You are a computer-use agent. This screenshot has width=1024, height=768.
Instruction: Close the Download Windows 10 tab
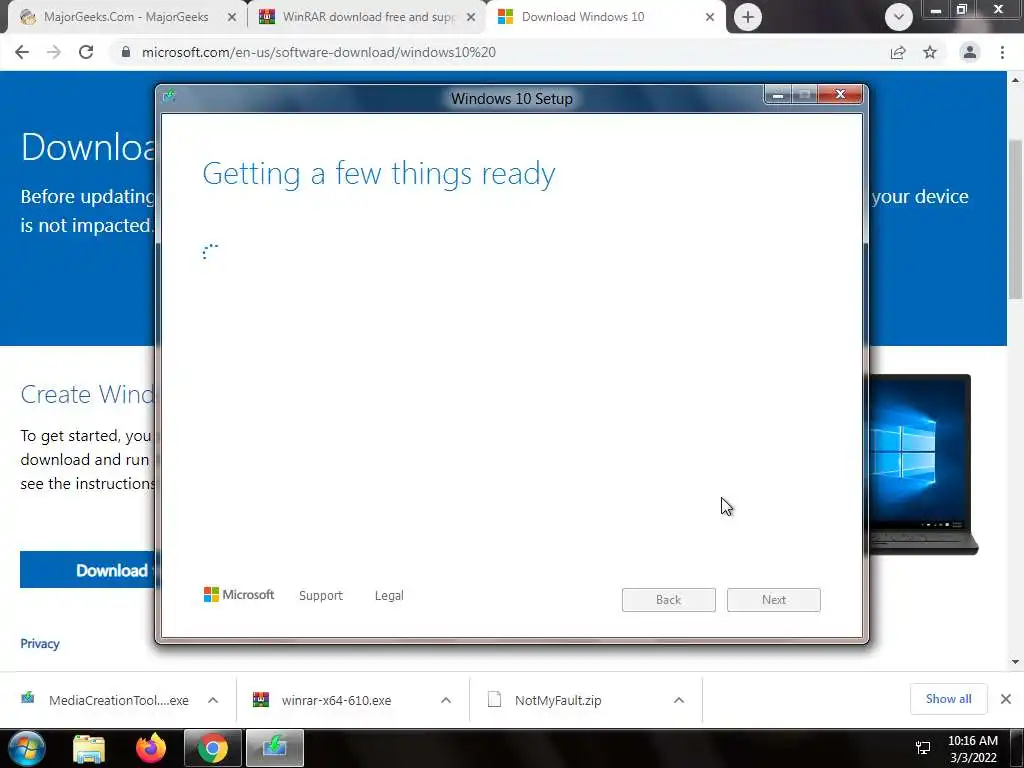[710, 18]
